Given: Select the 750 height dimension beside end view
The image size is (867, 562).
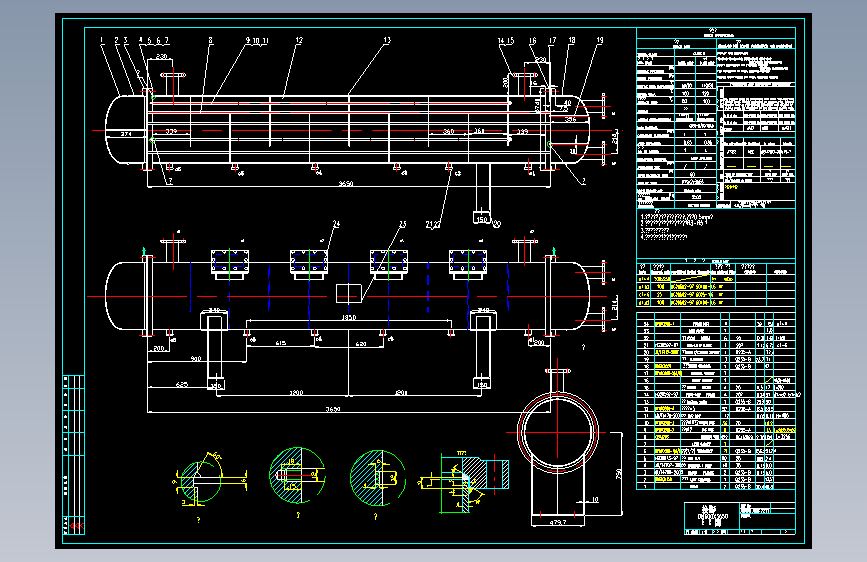Looking at the screenshot, I should point(619,473).
